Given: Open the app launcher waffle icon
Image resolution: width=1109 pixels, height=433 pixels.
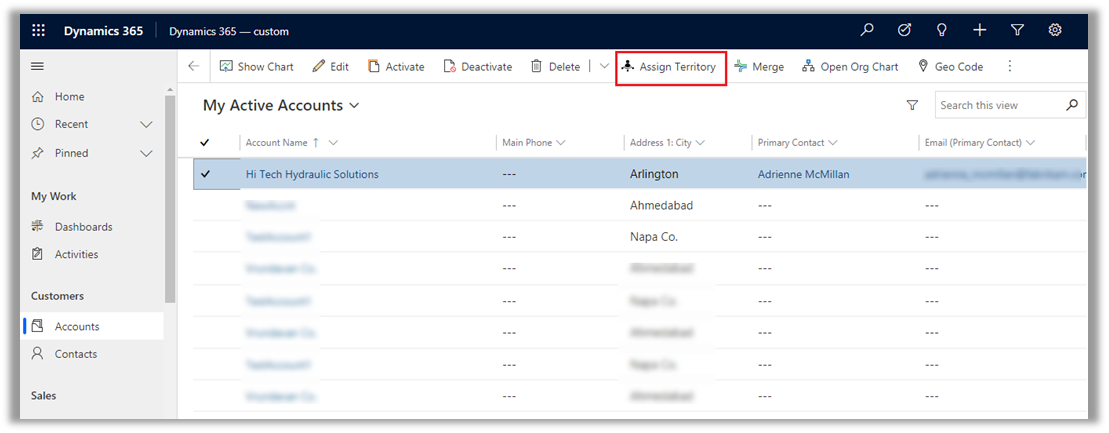Looking at the screenshot, I should pyautogui.click(x=39, y=31).
